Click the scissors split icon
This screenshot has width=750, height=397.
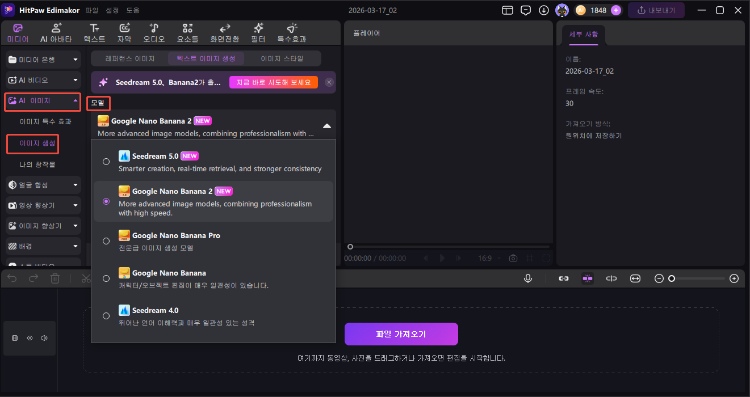[x=86, y=278]
